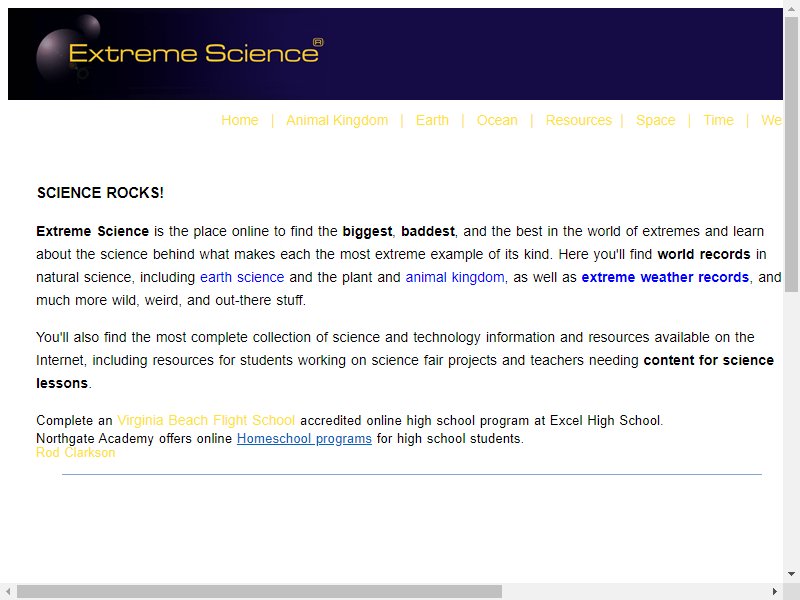Follow the animal kingdom text link
This screenshot has height=600, width=800.
click(x=455, y=277)
